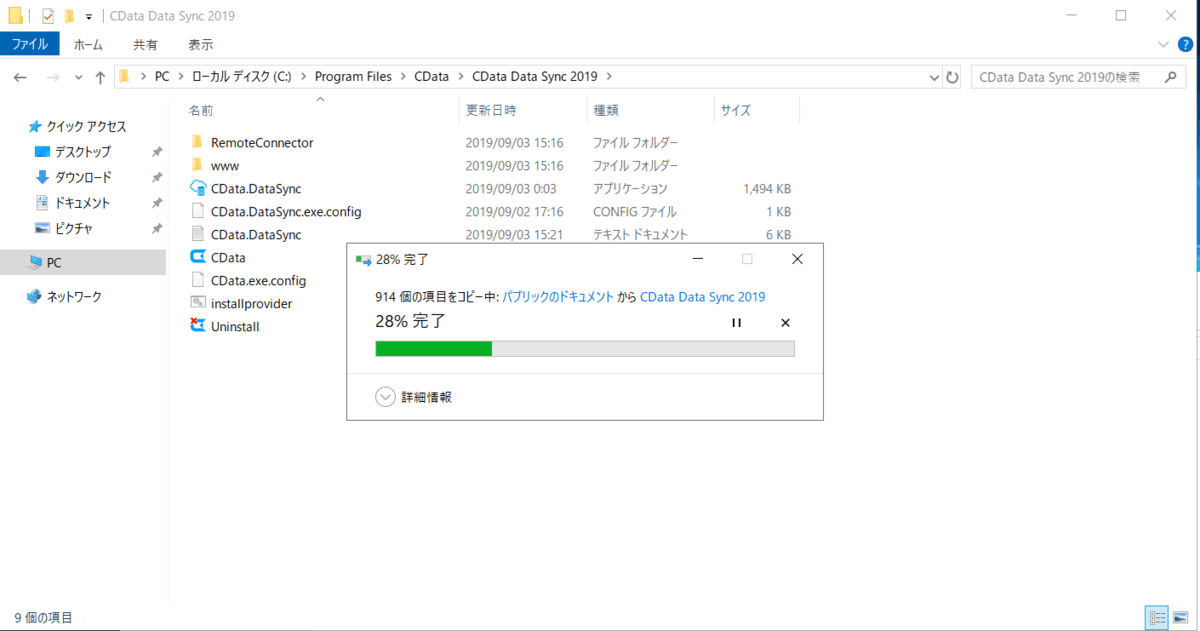Switch to details view layout icon
The height and width of the screenshot is (631, 1200).
(1156, 617)
